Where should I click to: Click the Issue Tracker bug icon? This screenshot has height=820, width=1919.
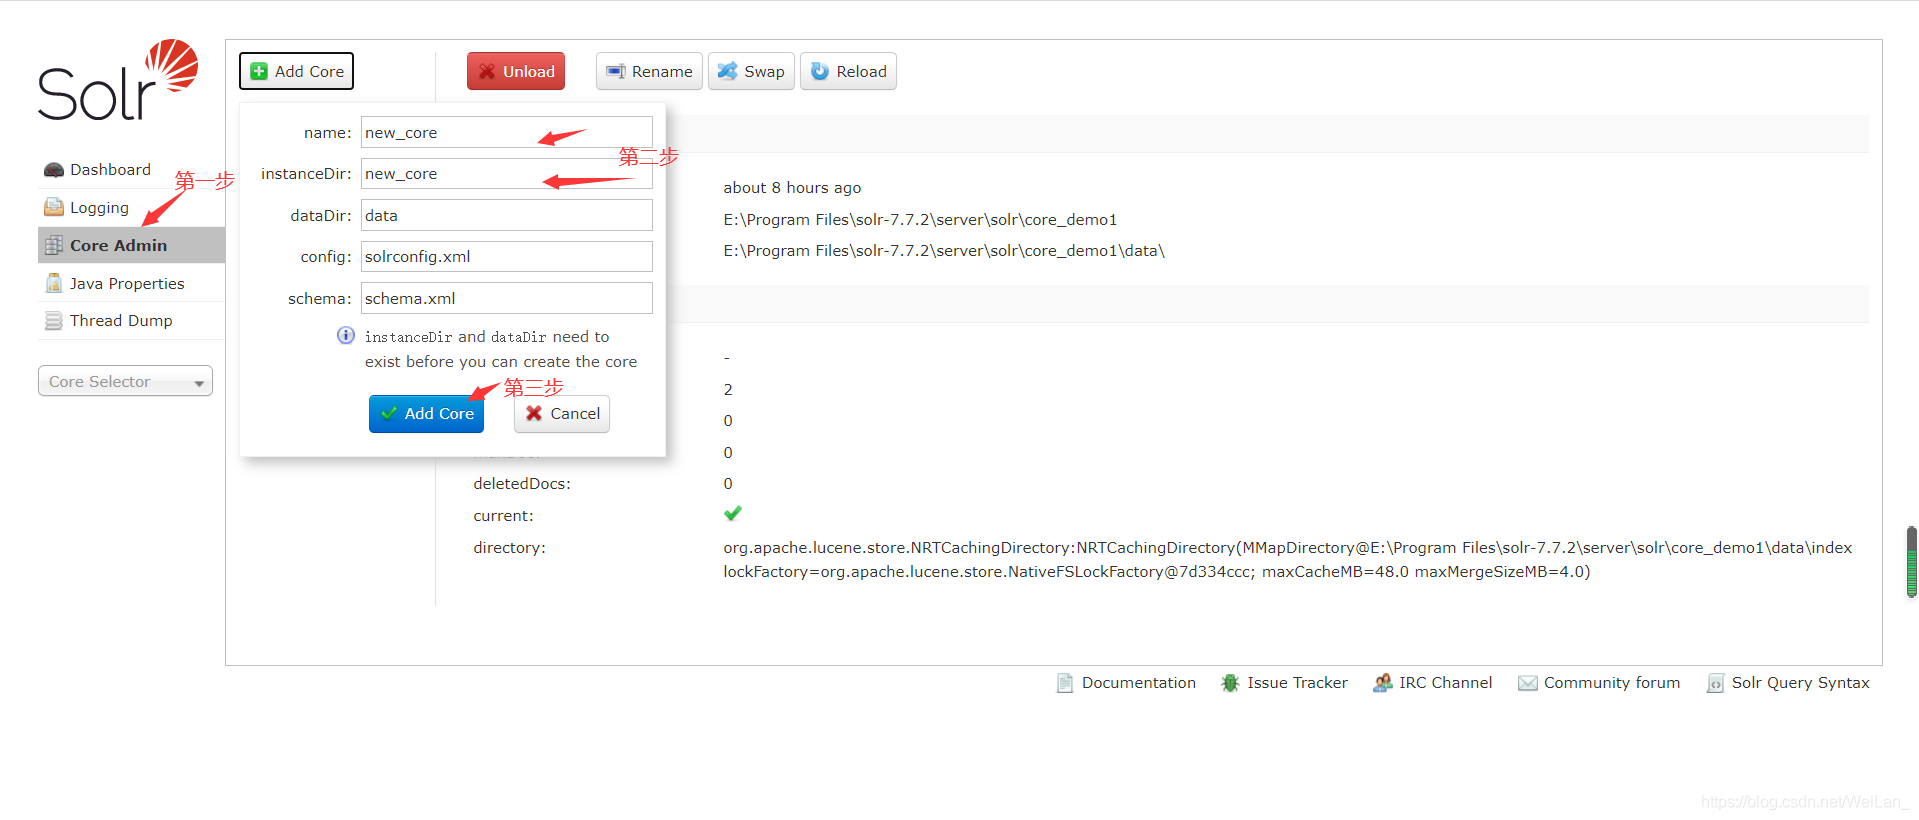[1230, 683]
